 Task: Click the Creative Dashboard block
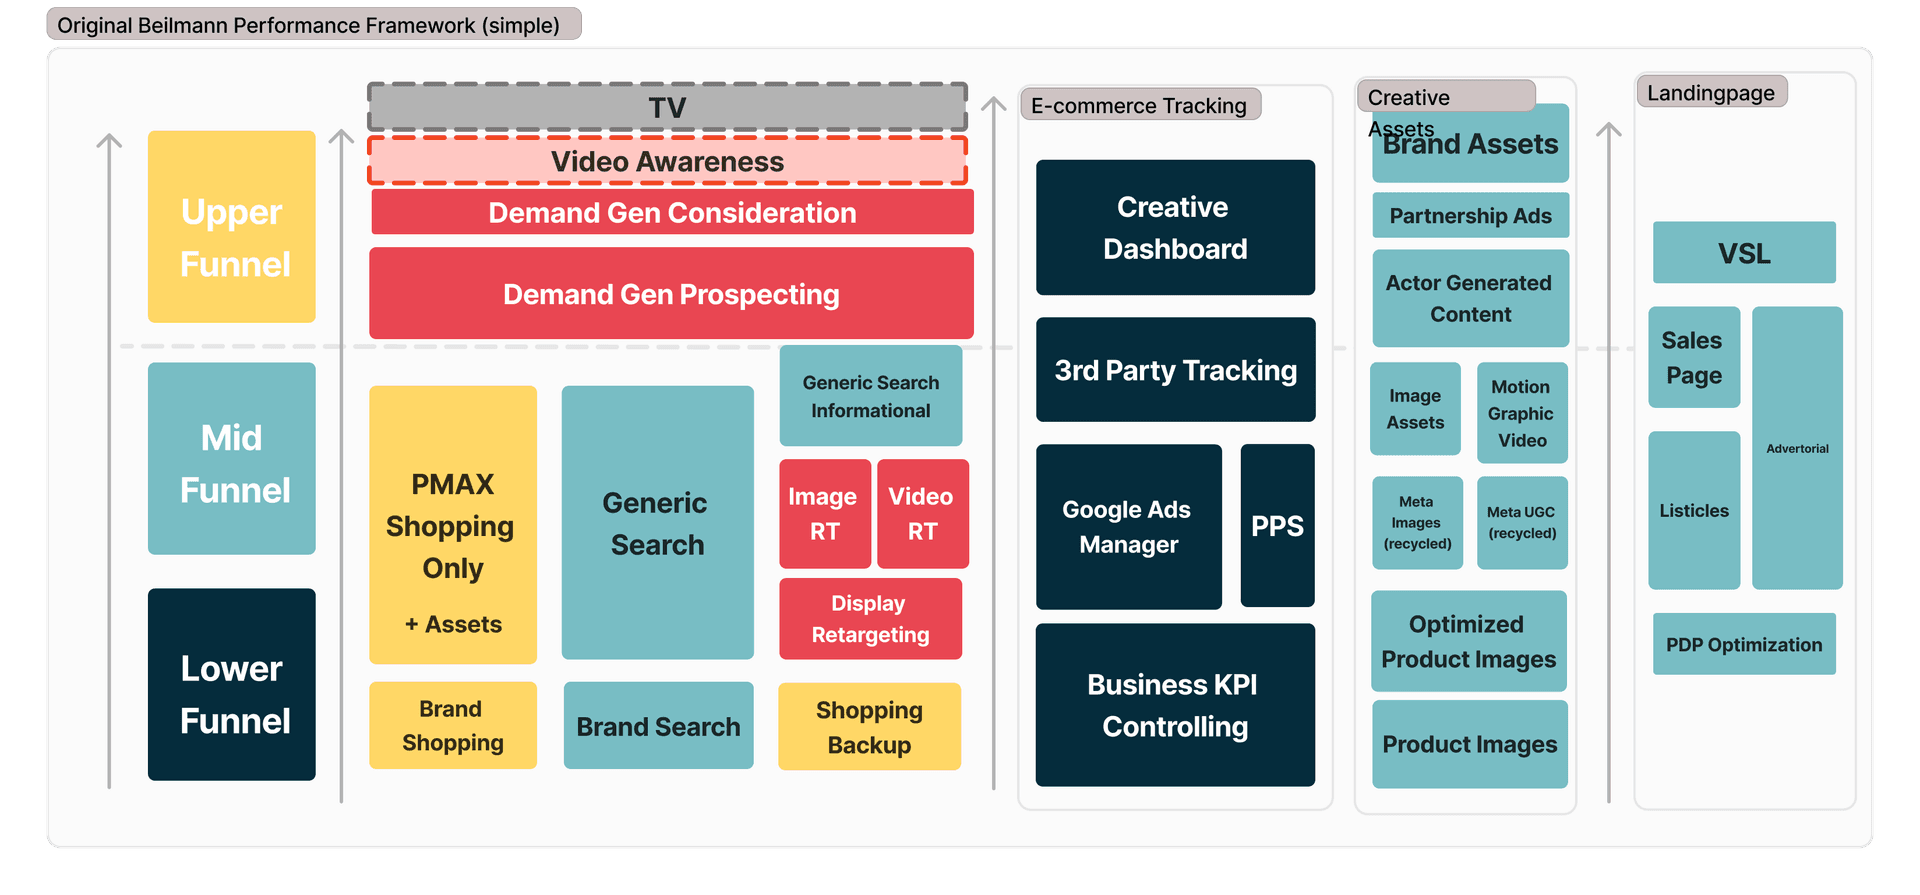[1175, 228]
